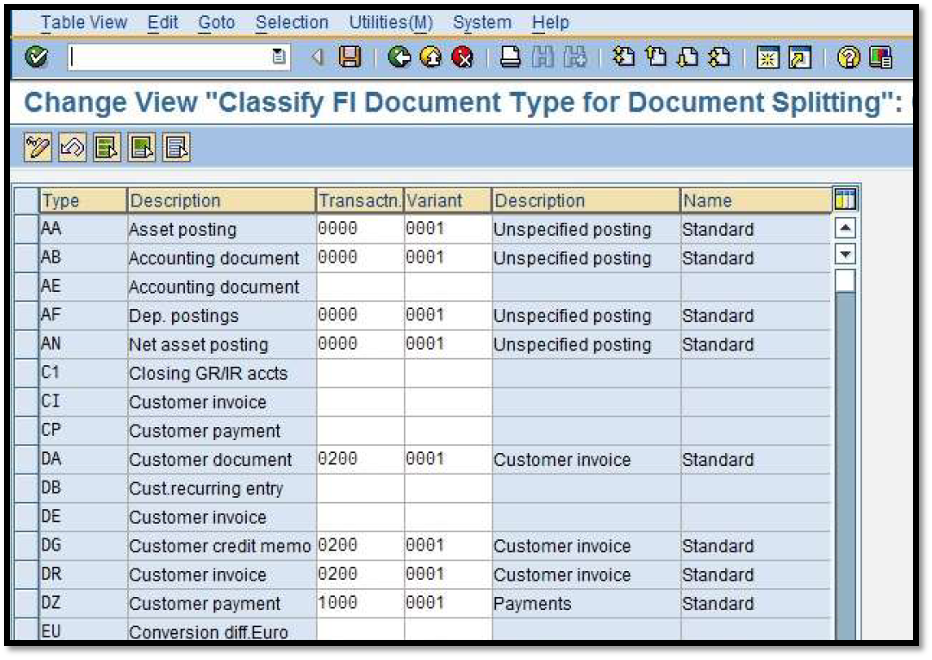
Task: Click the yellow Exit arrow icon
Action: 431,57
